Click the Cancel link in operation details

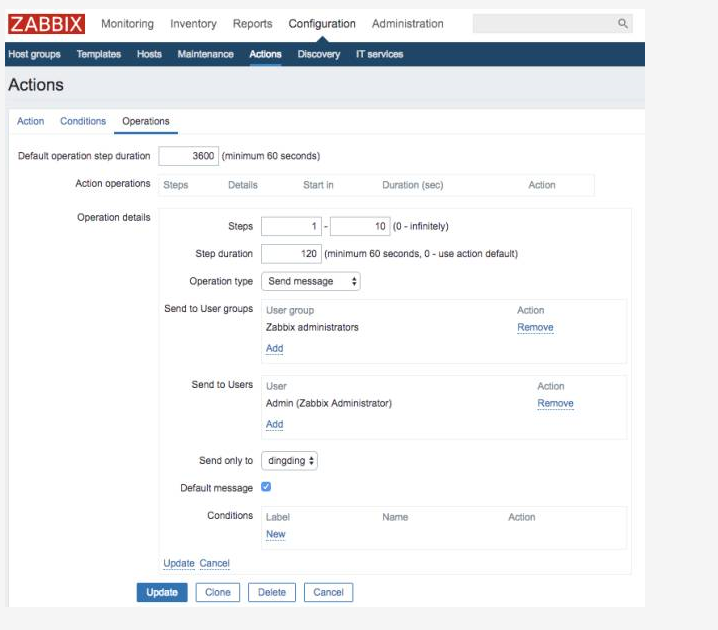[214, 563]
